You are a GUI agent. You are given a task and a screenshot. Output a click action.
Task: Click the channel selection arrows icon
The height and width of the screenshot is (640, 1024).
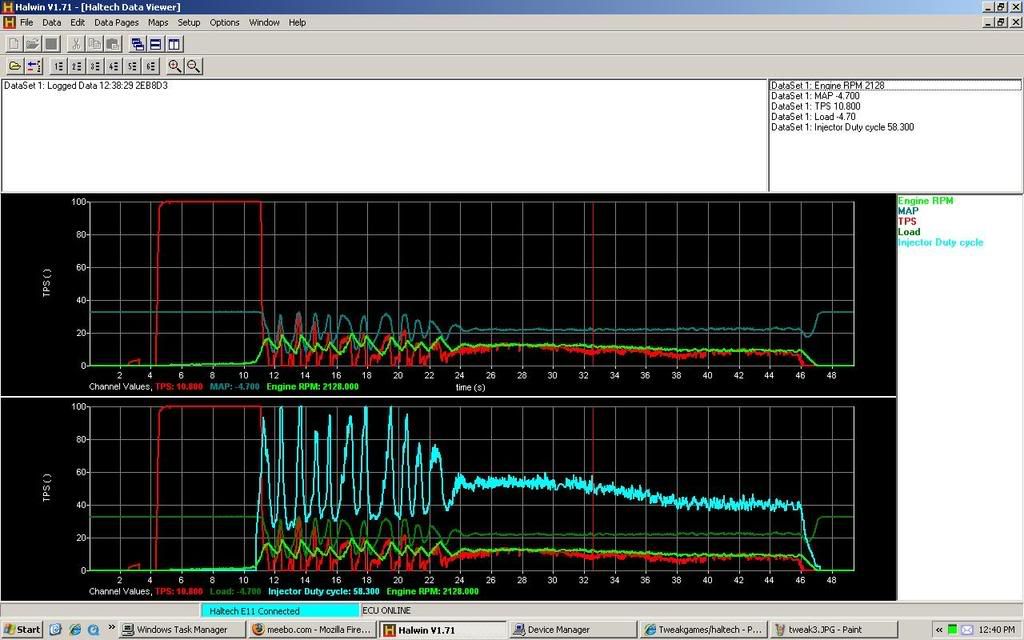point(34,66)
